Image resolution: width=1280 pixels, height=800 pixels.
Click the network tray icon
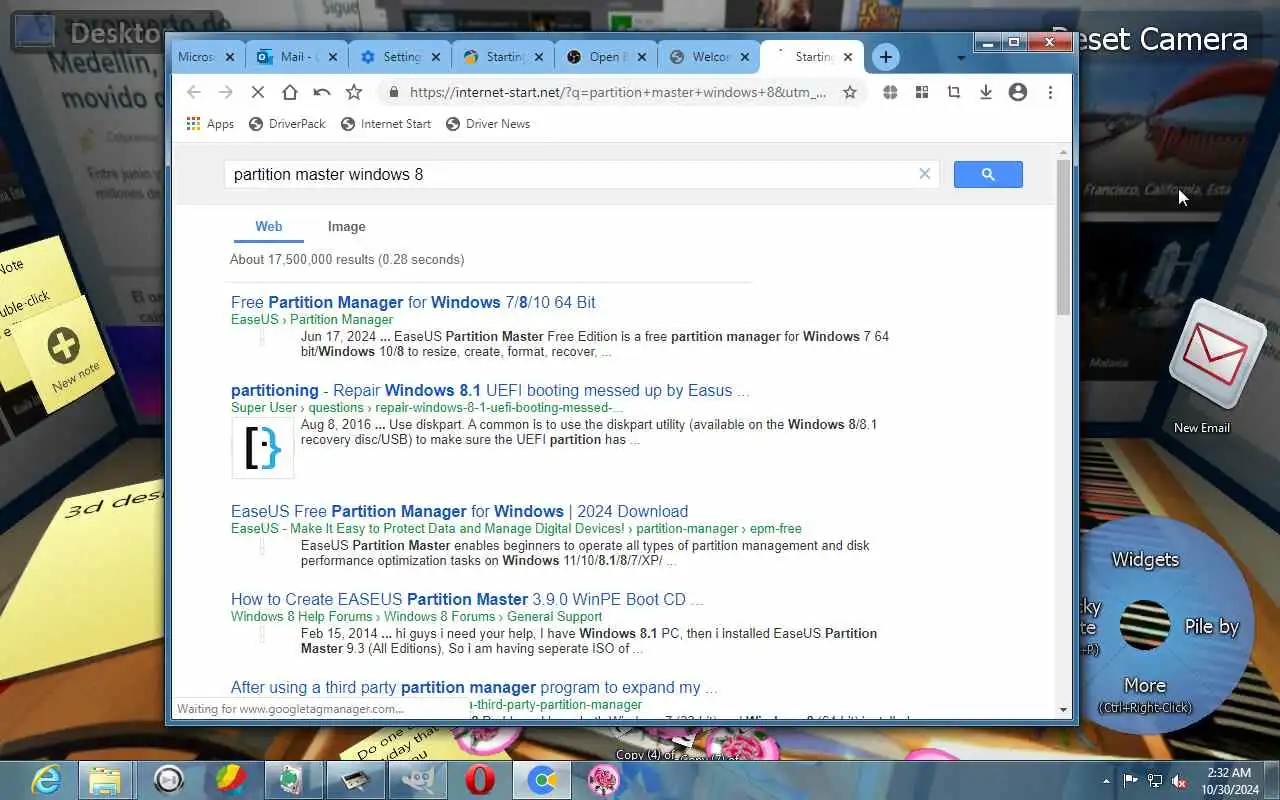pos(1155,780)
